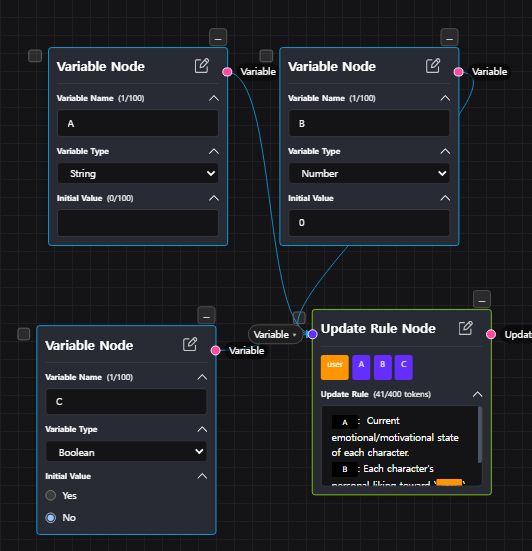Open the String variable type dropdown

point(138,173)
